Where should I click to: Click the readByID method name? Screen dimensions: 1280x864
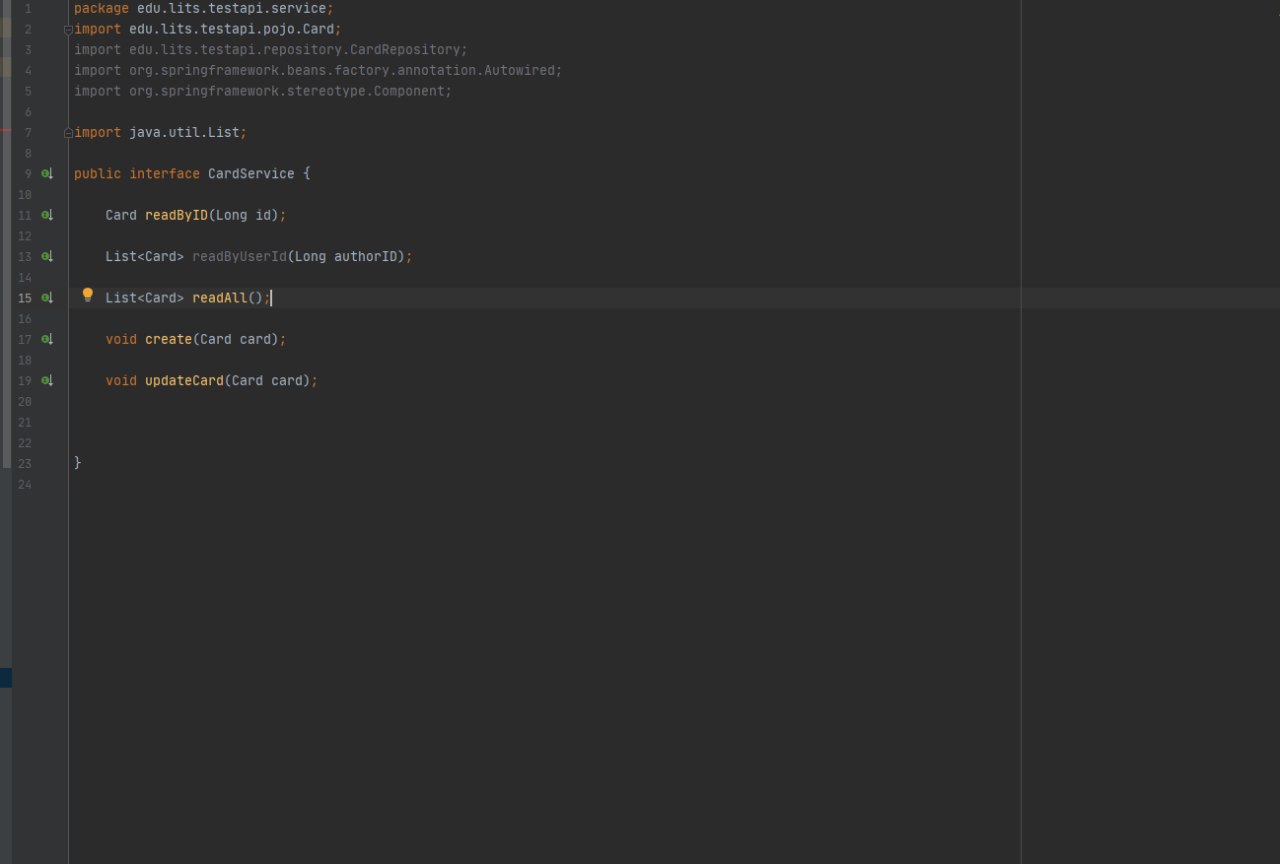tap(176, 215)
